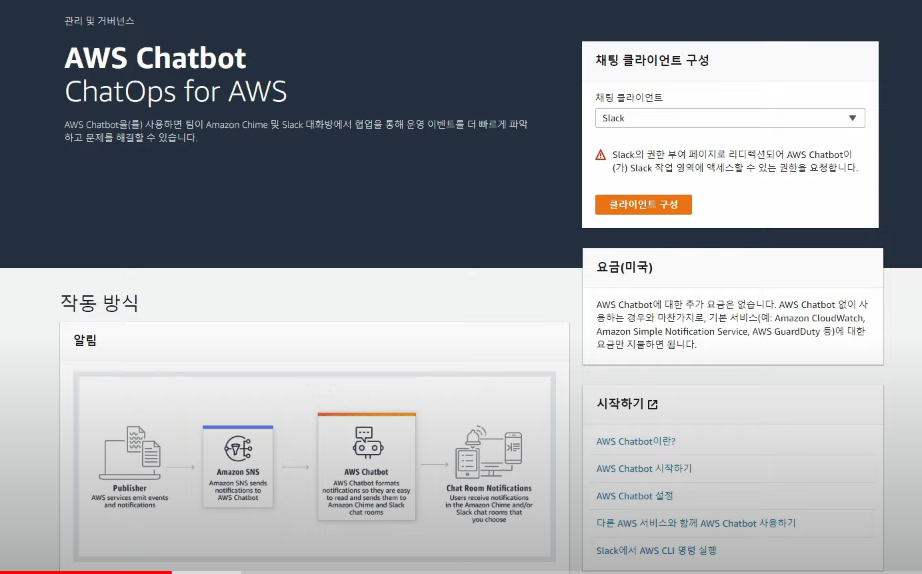Click the Publisher laptop icon in diagram

pyautogui.click(x=130, y=452)
